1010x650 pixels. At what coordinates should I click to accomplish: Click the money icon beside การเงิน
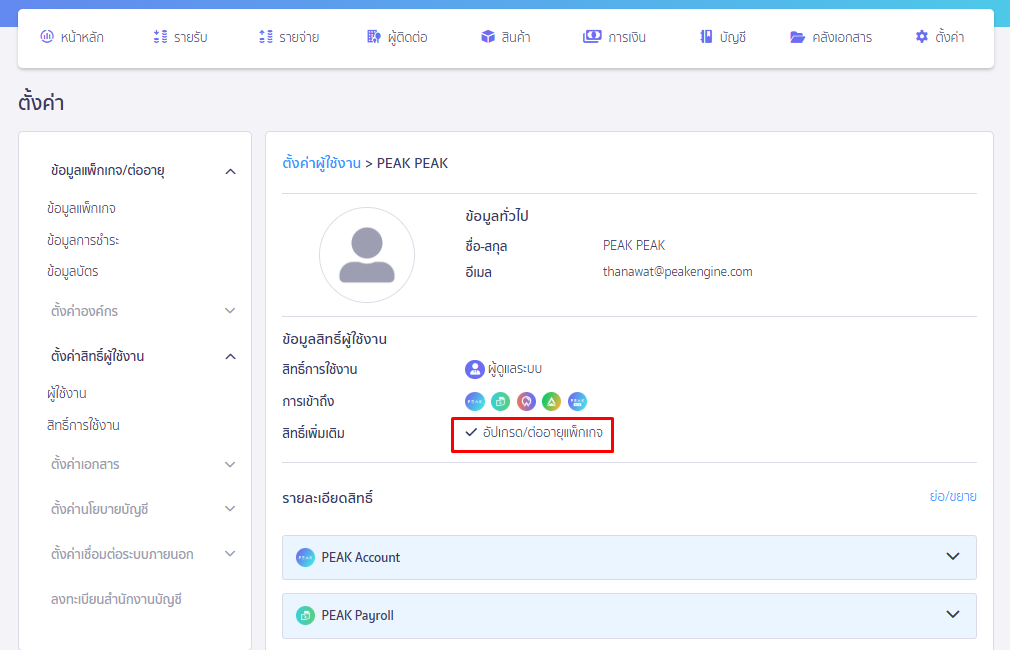[x=592, y=37]
